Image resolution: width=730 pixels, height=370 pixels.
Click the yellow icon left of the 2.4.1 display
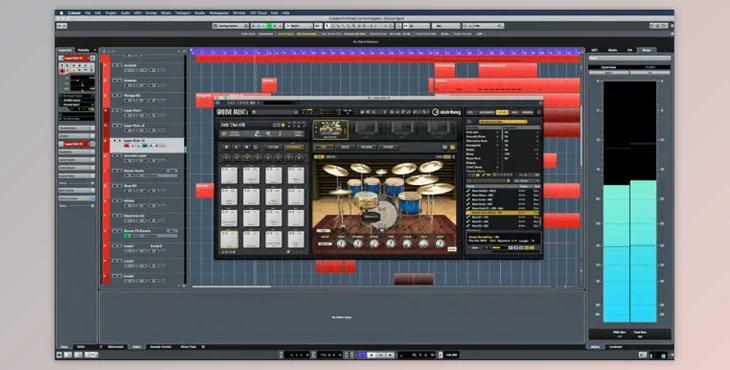(x=224, y=134)
